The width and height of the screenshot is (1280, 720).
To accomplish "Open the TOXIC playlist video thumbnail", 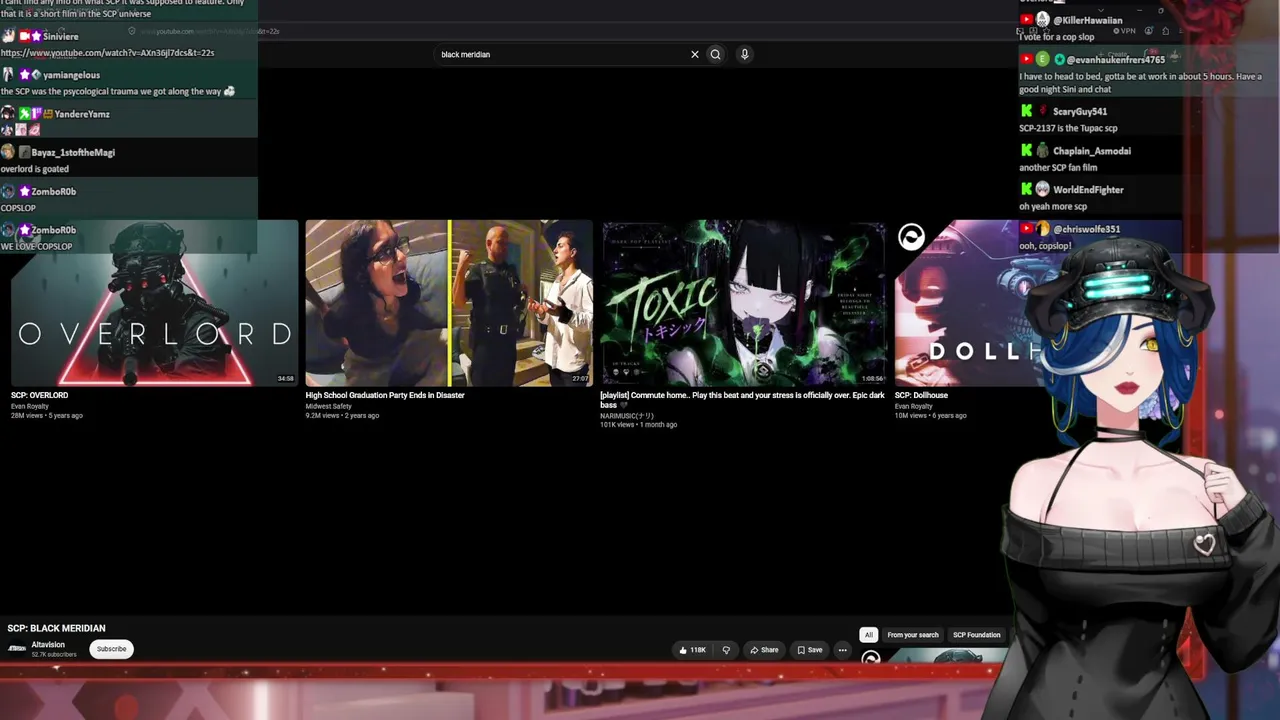I will point(743,303).
